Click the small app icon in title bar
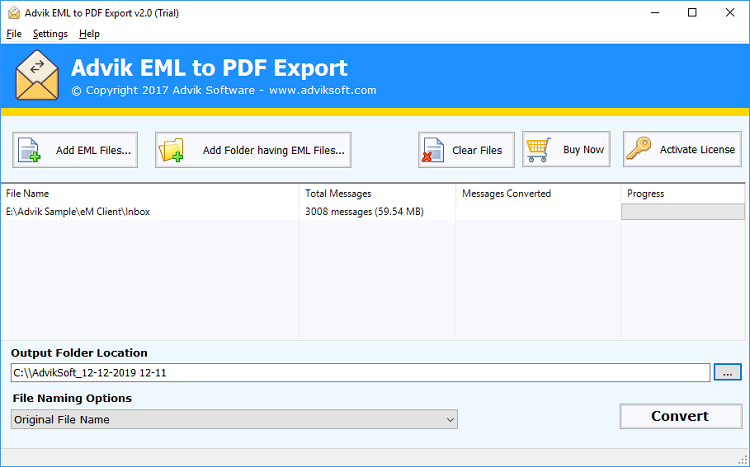 (x=14, y=12)
